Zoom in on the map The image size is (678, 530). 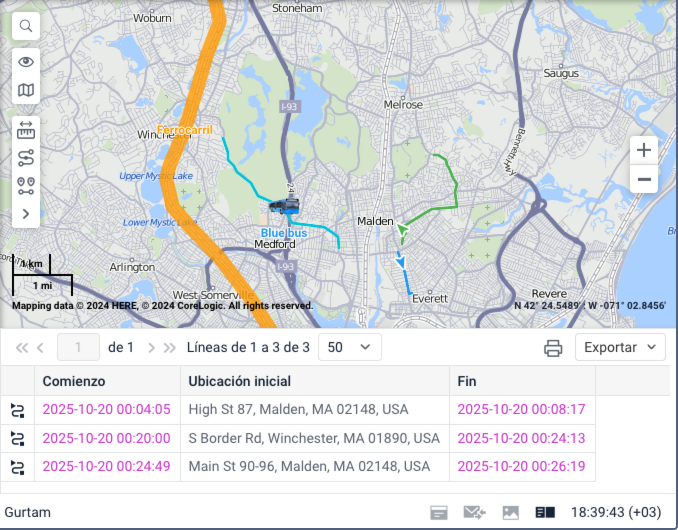click(644, 150)
